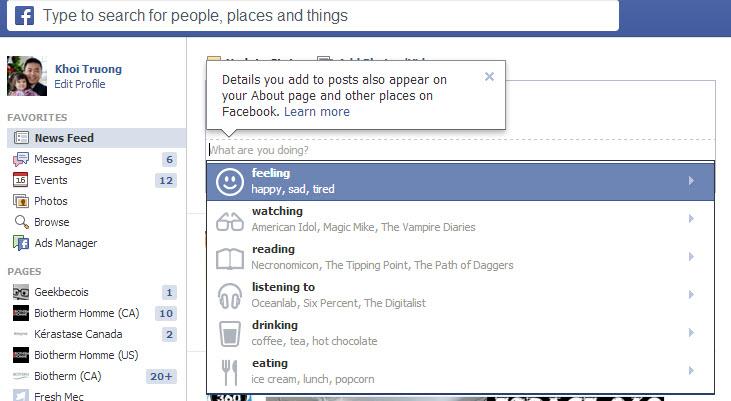Open the Events sidebar item
731x401 pixels.
(x=50, y=180)
